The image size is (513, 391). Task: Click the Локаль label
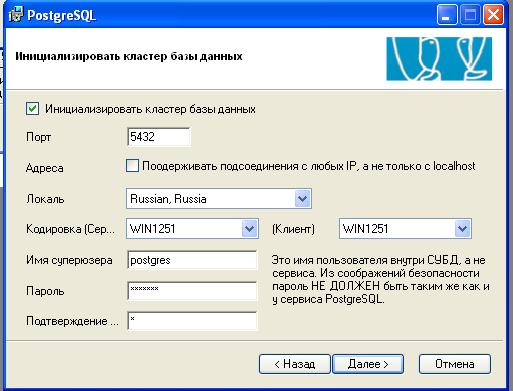pyautogui.click(x=45, y=199)
